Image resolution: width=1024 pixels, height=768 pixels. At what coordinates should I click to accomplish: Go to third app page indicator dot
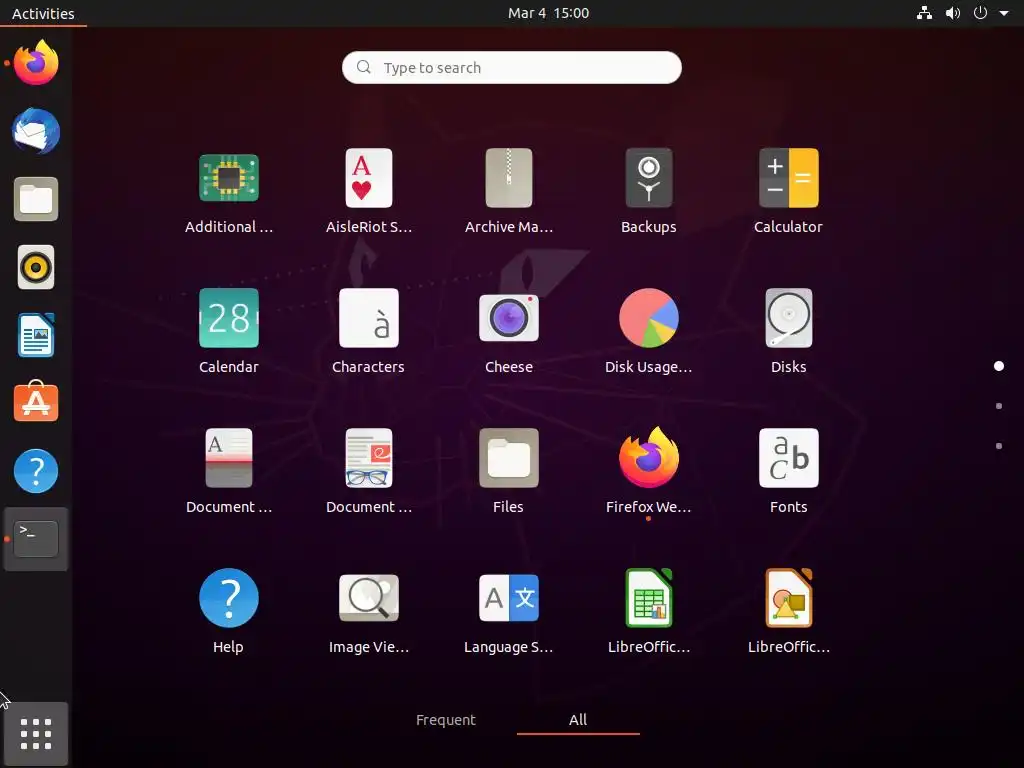(999, 446)
